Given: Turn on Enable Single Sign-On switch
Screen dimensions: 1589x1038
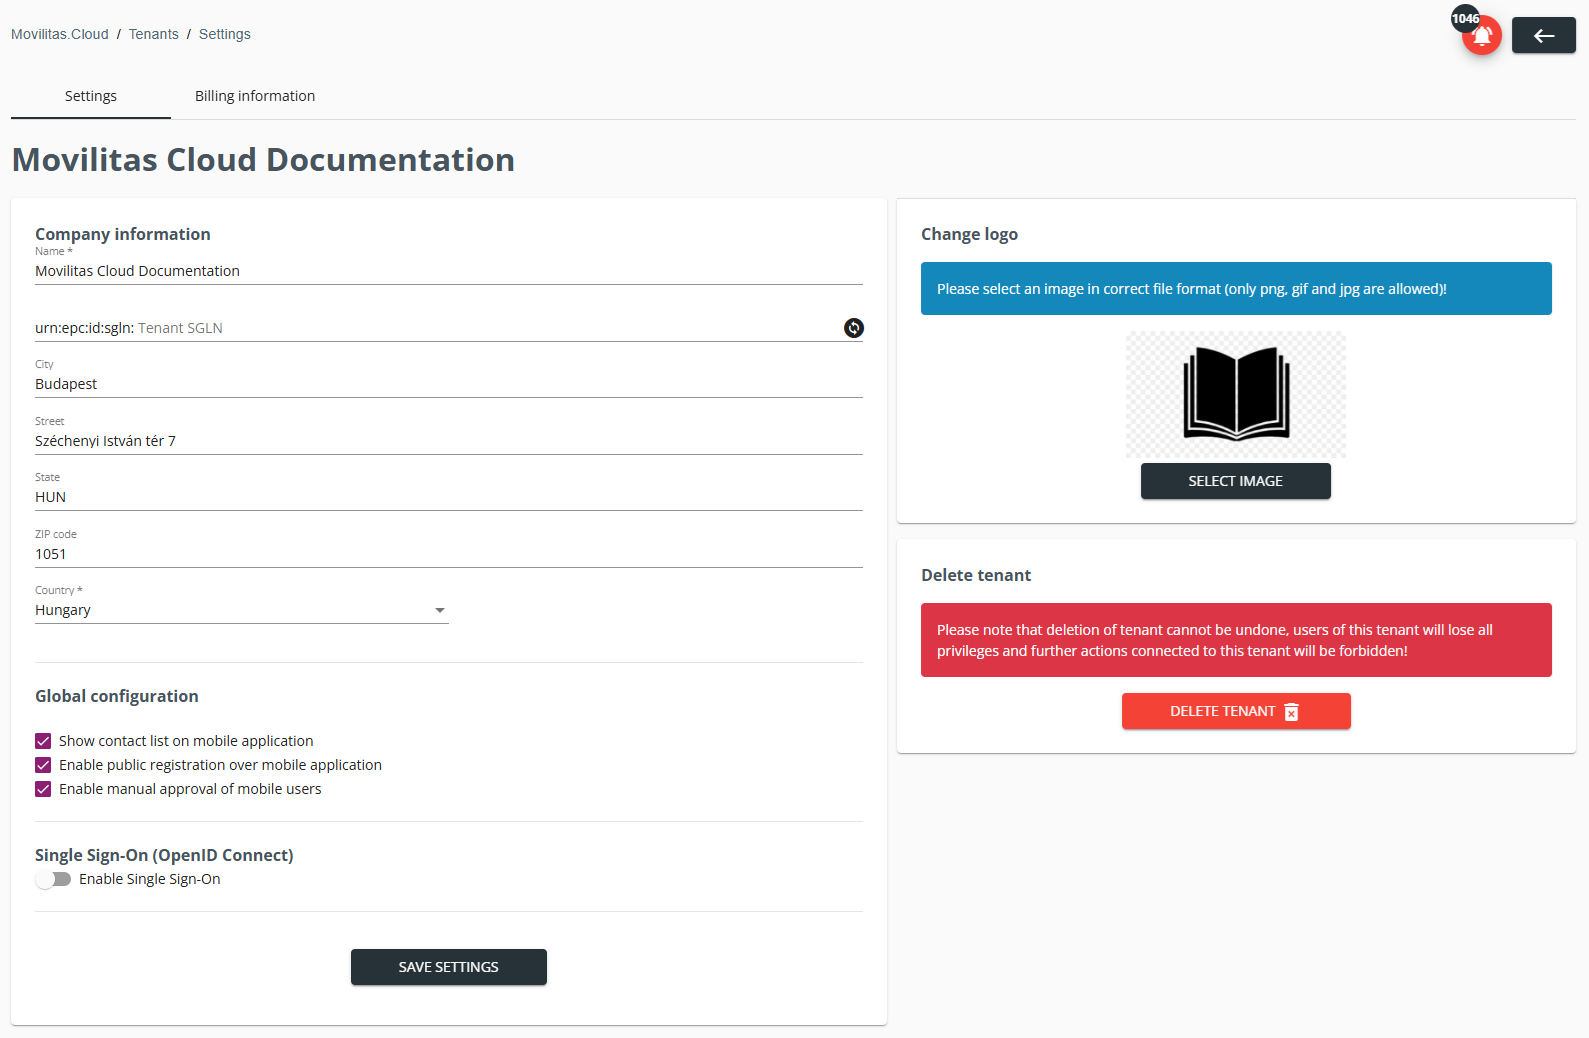Looking at the screenshot, I should tap(53, 879).
